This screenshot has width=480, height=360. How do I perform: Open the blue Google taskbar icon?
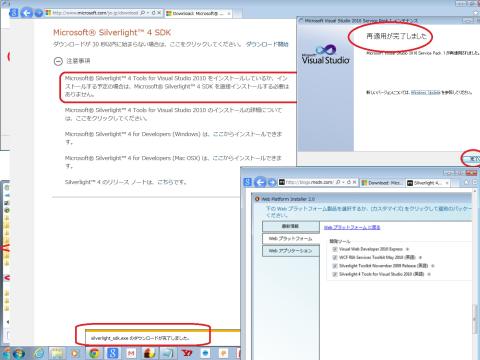click(x=113, y=353)
